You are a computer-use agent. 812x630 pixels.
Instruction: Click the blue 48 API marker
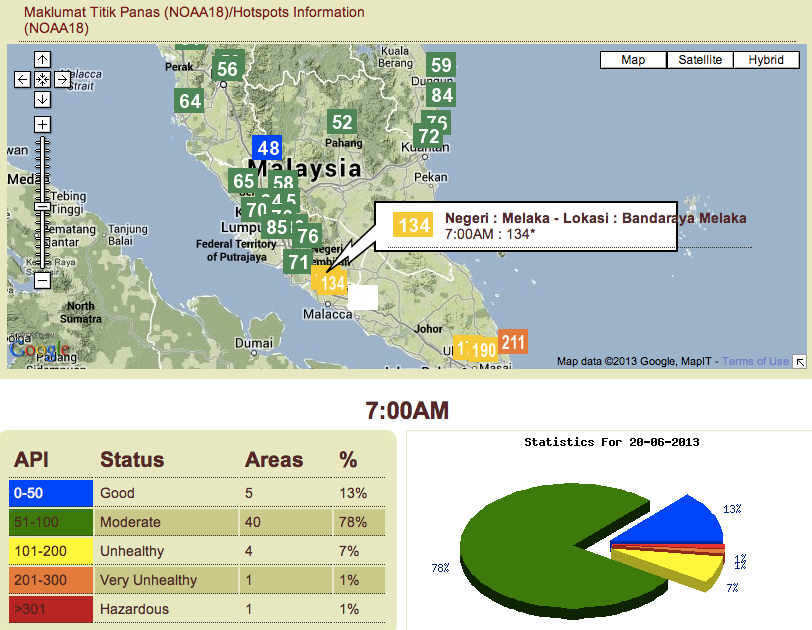click(x=266, y=148)
